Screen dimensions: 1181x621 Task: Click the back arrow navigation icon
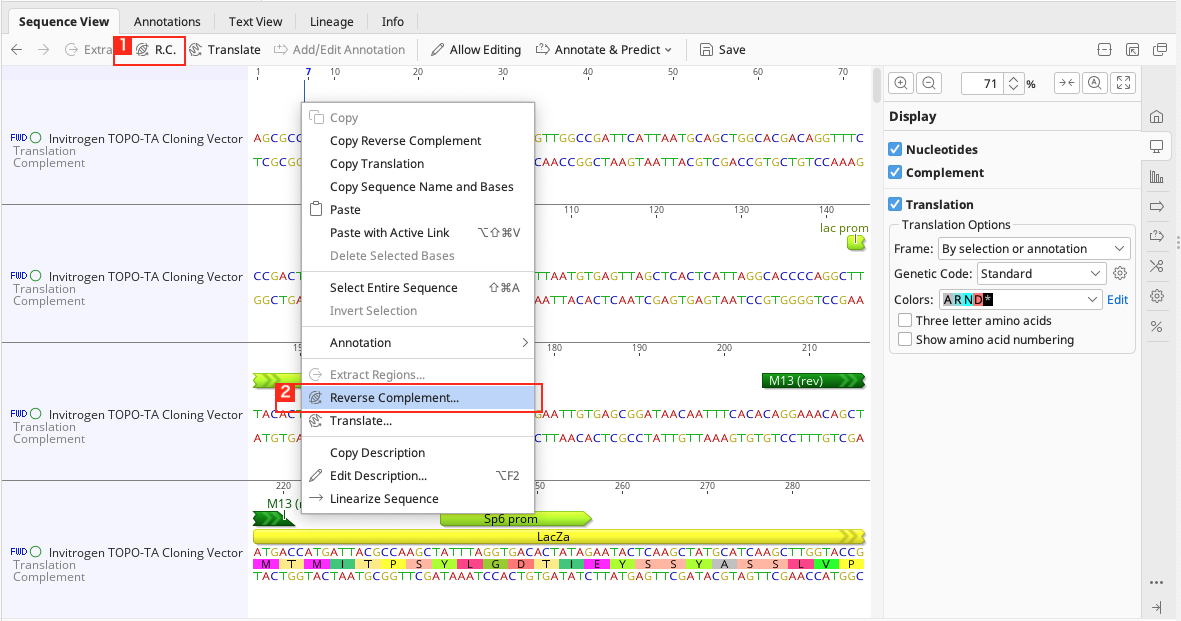coord(16,49)
